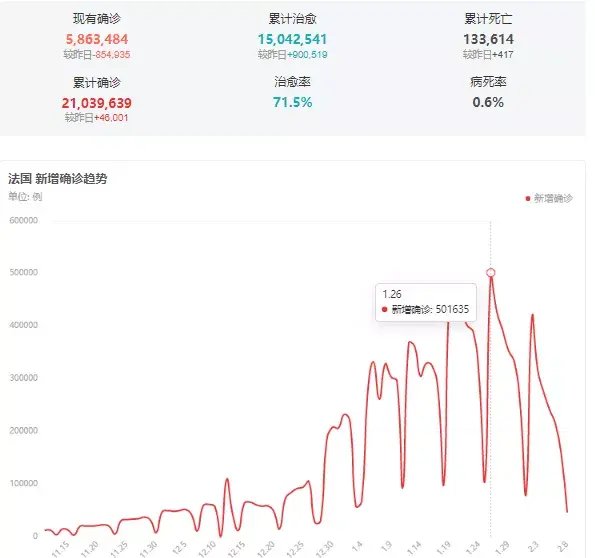Click the 累计死亡 value 133,614
The image size is (595, 558).
click(x=488, y=39)
